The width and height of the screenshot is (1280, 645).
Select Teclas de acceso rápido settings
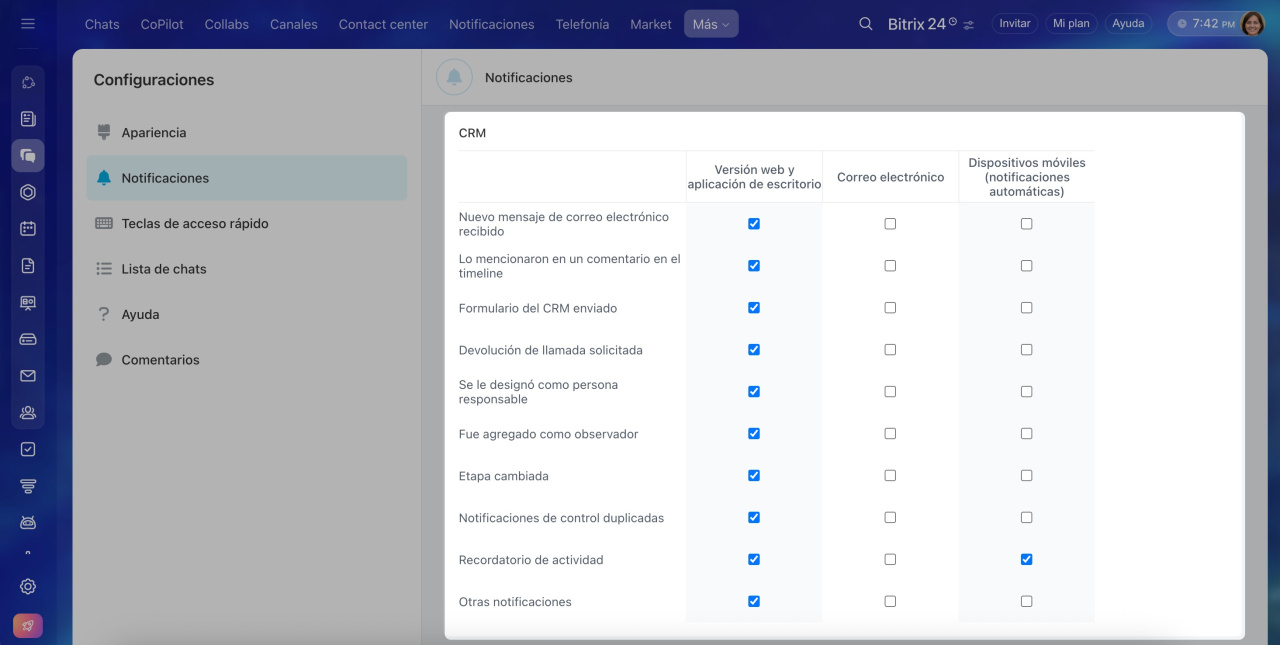coord(195,224)
